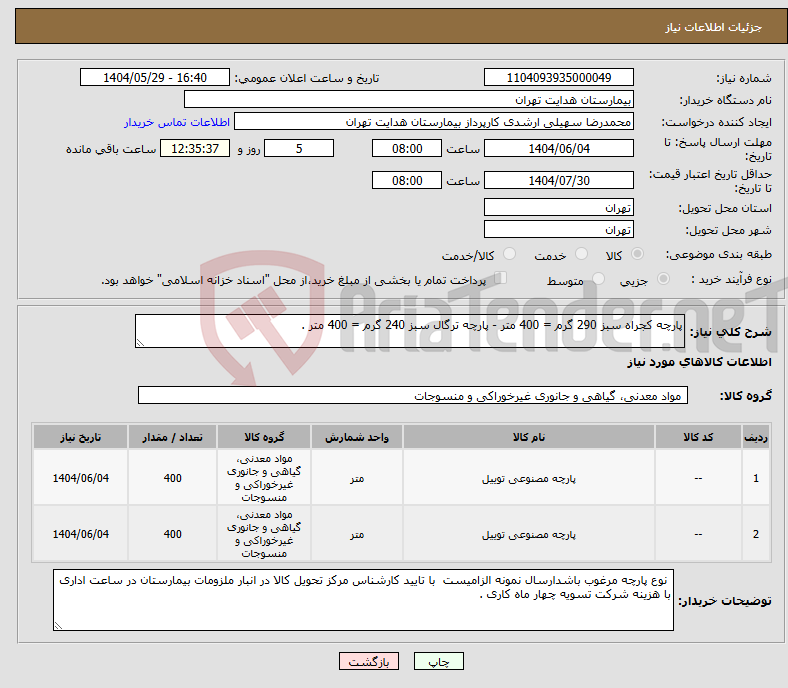Click the resize handle of buyer notes textarea

[x=58, y=626]
